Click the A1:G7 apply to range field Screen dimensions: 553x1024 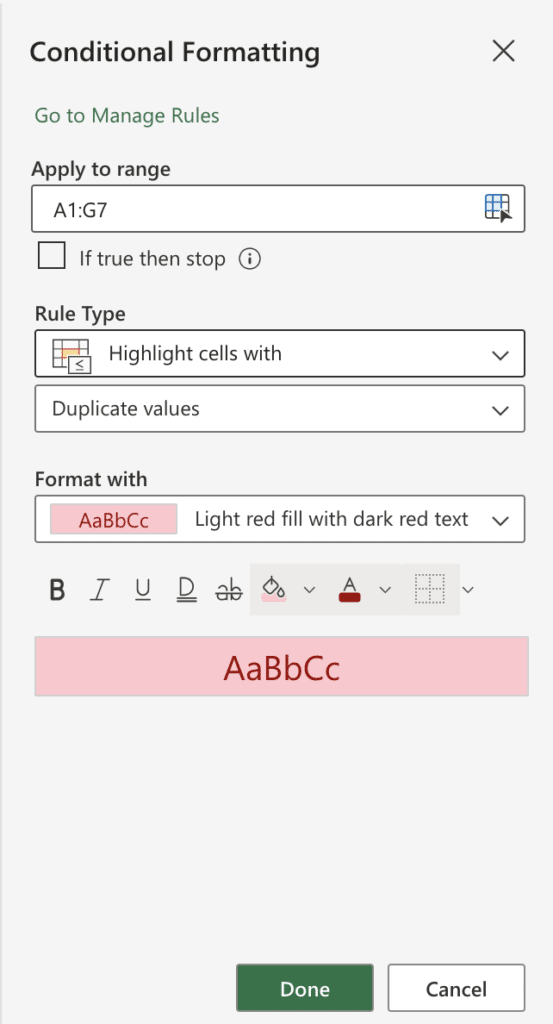click(x=278, y=208)
